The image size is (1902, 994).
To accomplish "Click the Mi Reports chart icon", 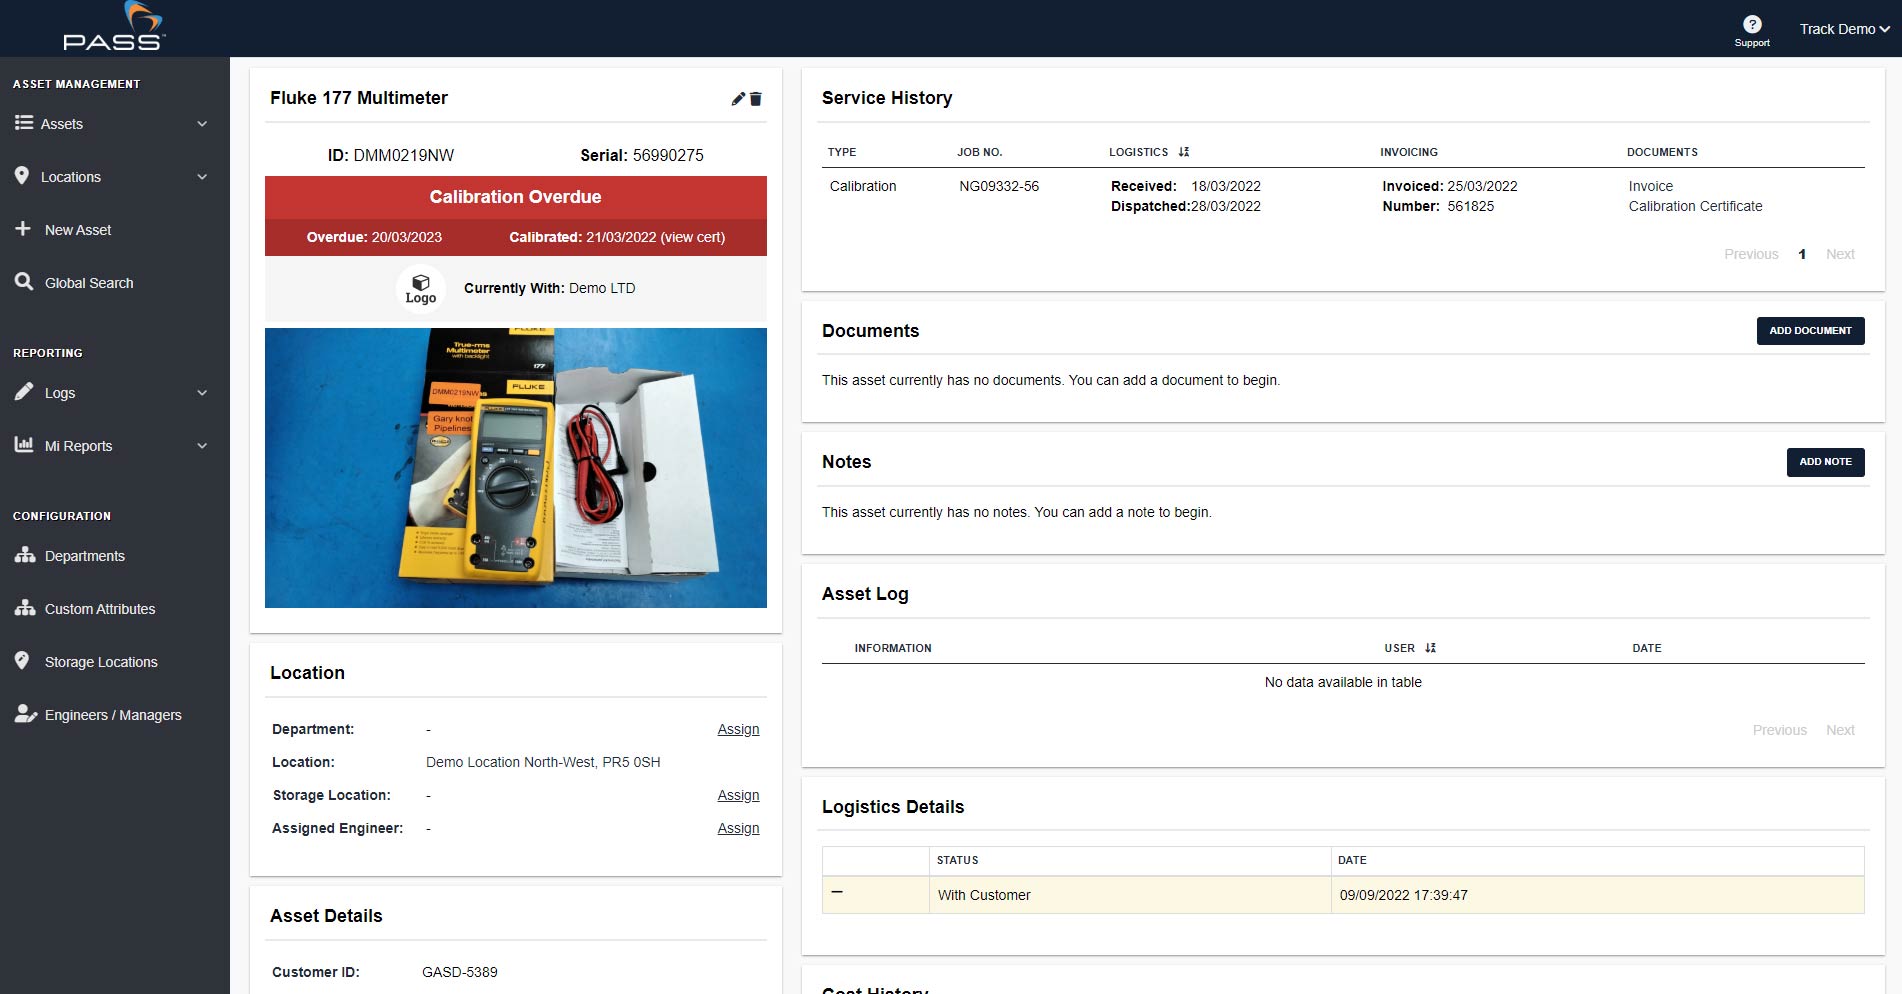I will 24,445.
